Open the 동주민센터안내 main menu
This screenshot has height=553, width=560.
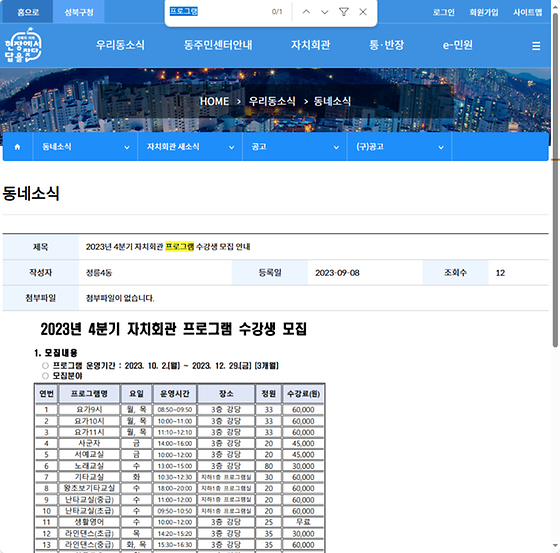pos(218,45)
